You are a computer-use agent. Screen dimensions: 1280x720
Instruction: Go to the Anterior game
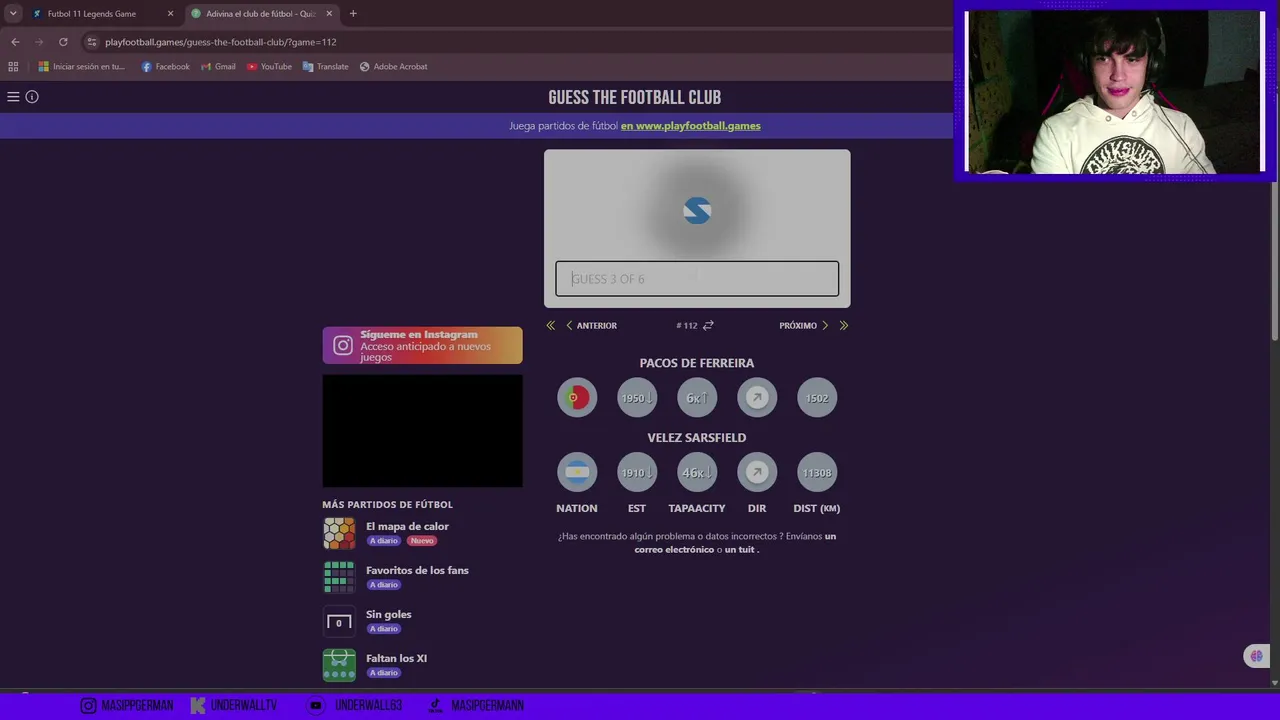[591, 326]
